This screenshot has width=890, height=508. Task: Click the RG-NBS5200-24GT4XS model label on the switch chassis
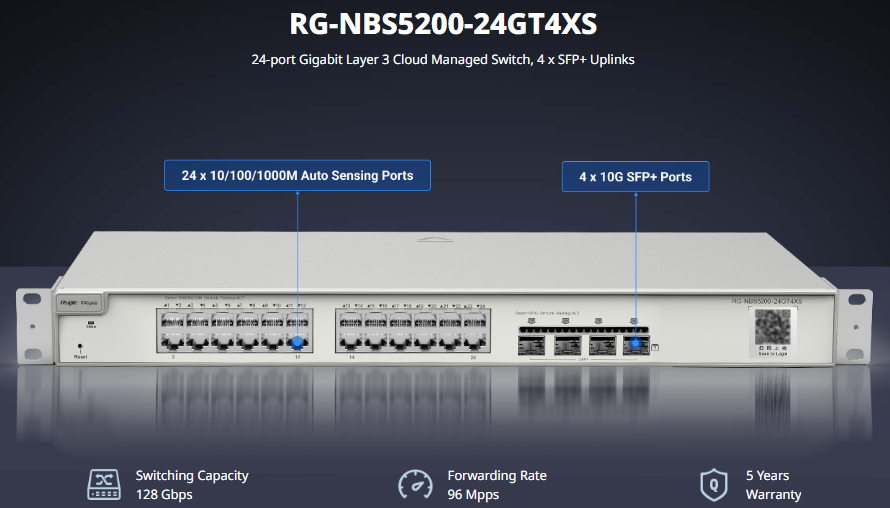click(767, 301)
